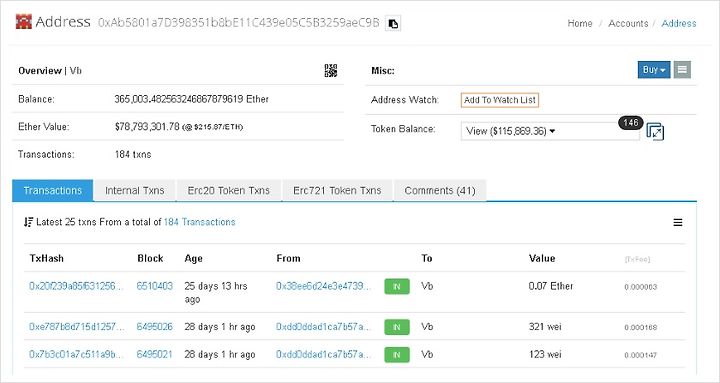Screen dimensions: 720x383
Task: Select the address 0xAb5801a7D398351b8bE11C439e05C5B3259aeC9B
Action: click(239, 23)
